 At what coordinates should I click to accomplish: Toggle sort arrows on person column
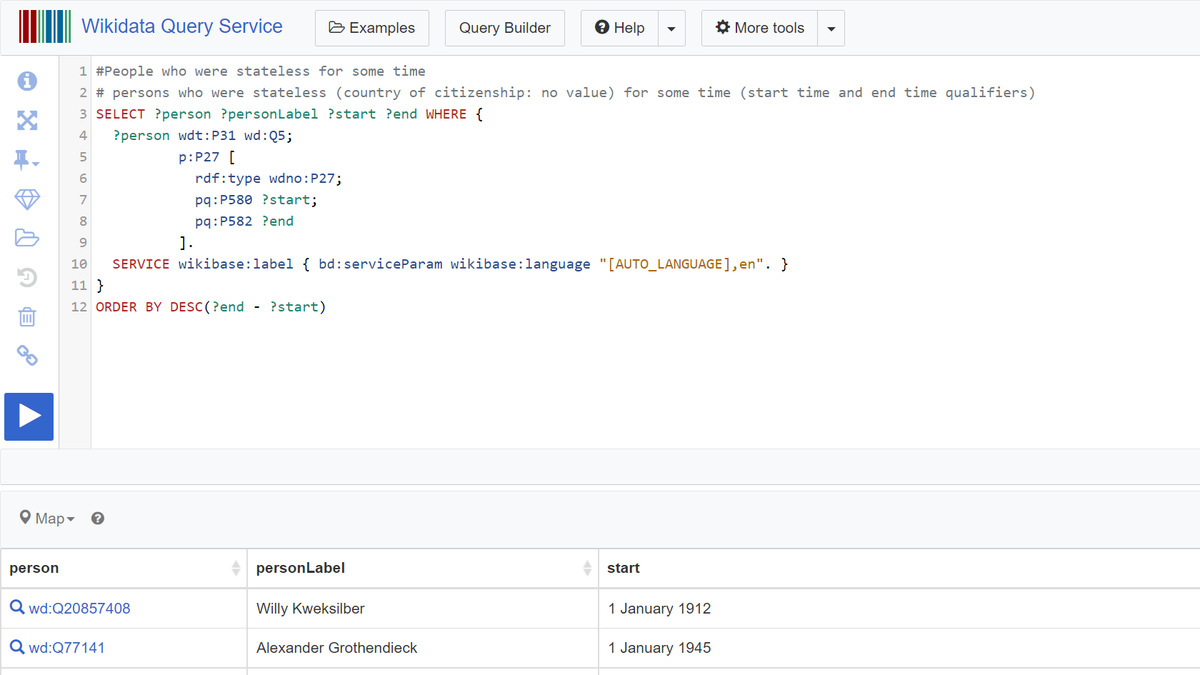coord(236,568)
